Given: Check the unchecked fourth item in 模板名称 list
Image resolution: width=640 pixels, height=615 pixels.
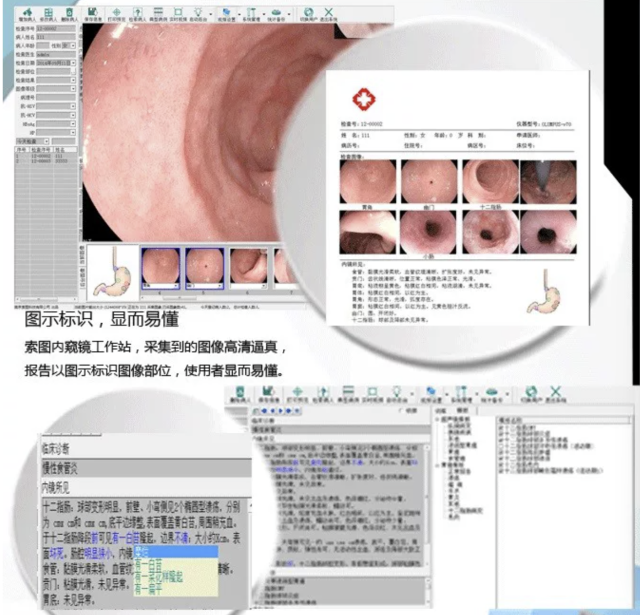Looking at the screenshot, I should 500,446.
